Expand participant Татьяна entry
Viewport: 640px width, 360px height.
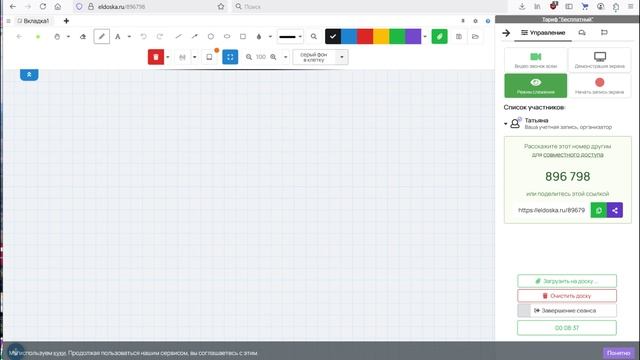tap(505, 124)
